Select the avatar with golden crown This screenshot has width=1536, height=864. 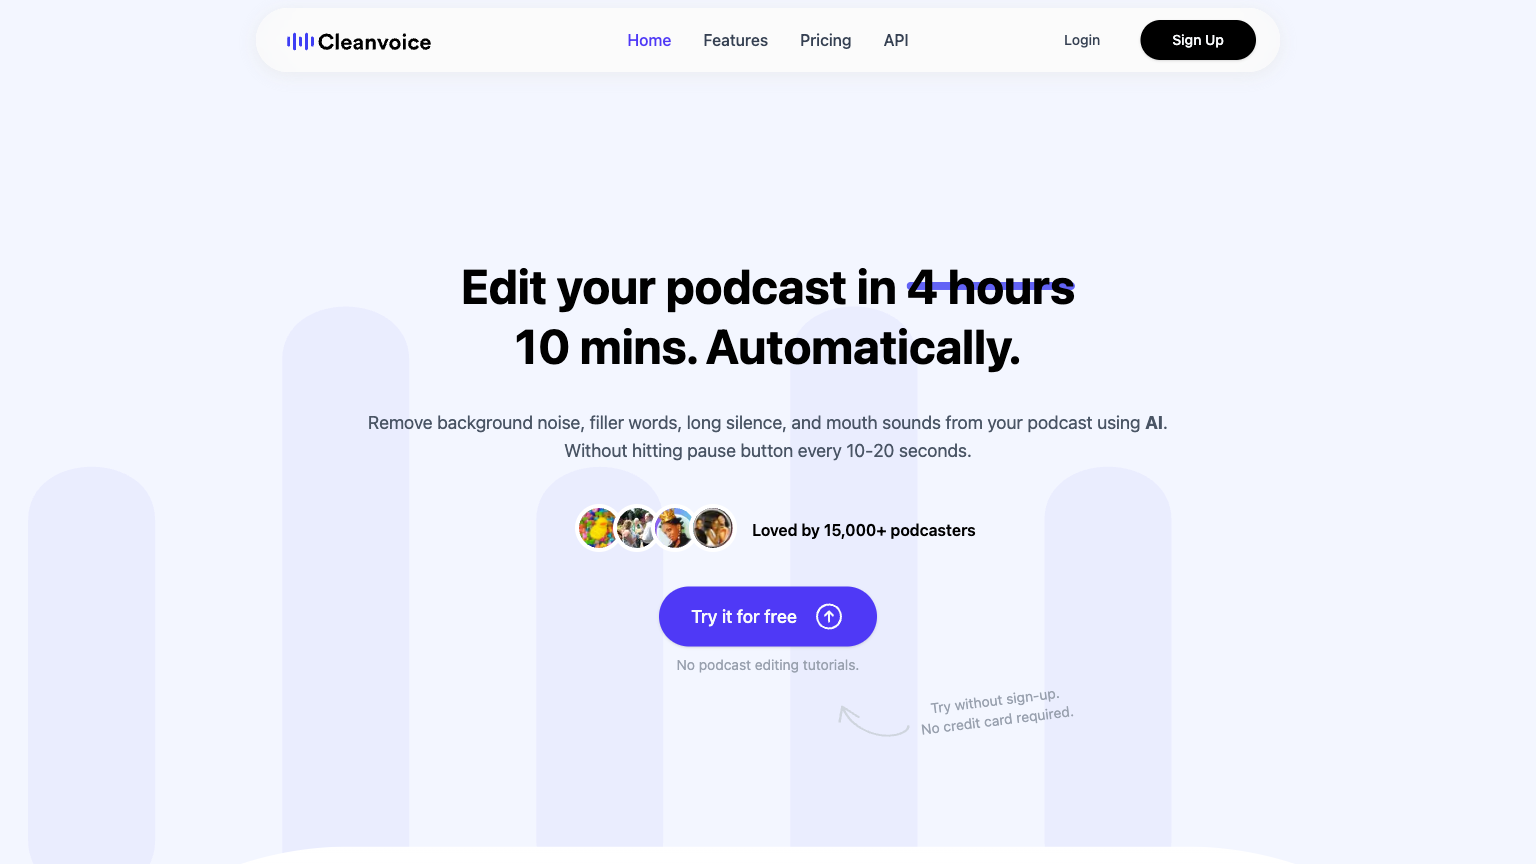pyautogui.click(x=674, y=528)
